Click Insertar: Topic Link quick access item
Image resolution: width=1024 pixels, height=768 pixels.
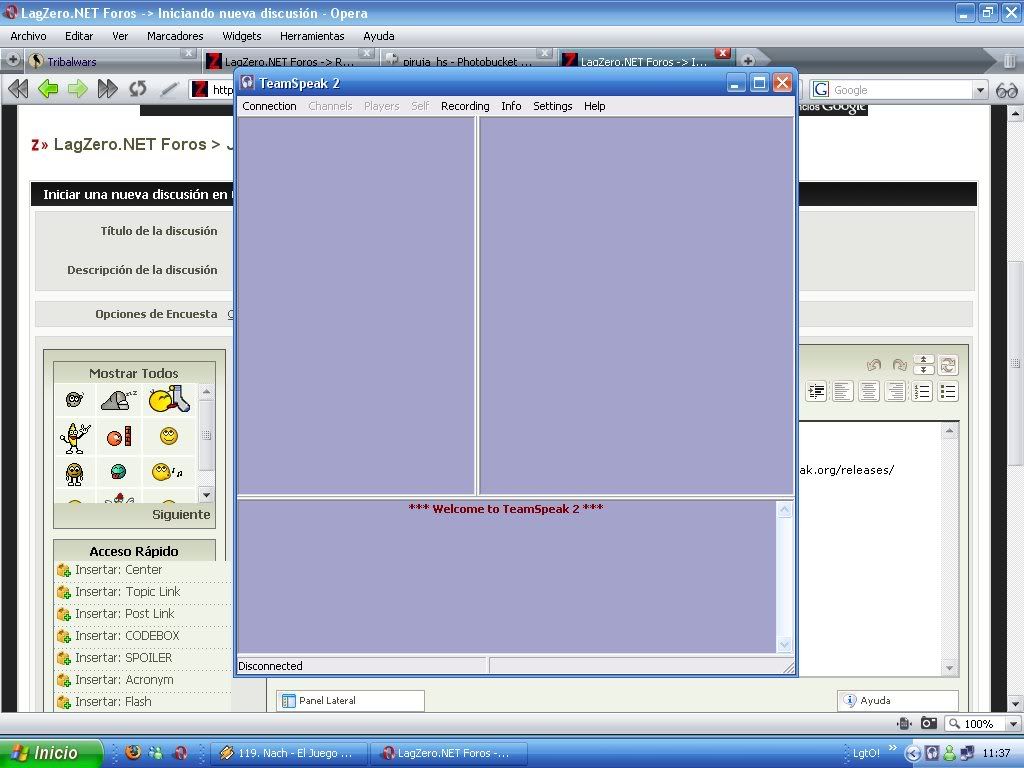pos(127,592)
